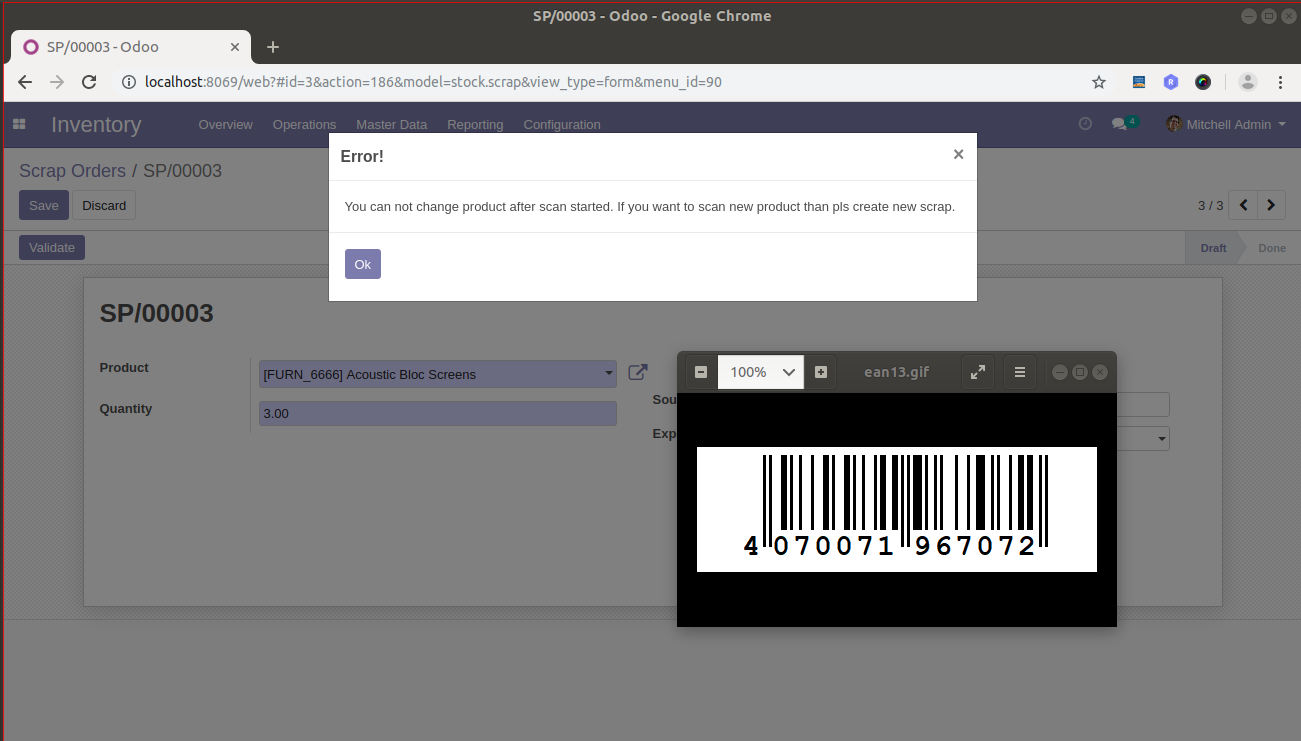Screen dimensions: 1301x741
Task: Open the Odoo apps grid menu icon
Action: pos(19,124)
